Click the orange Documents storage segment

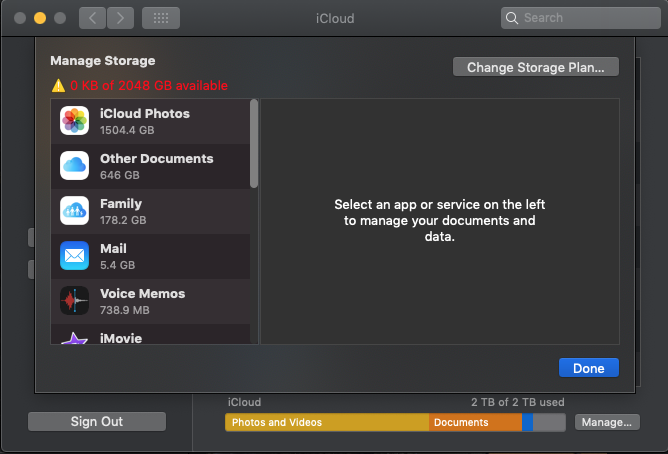[x=475, y=422]
